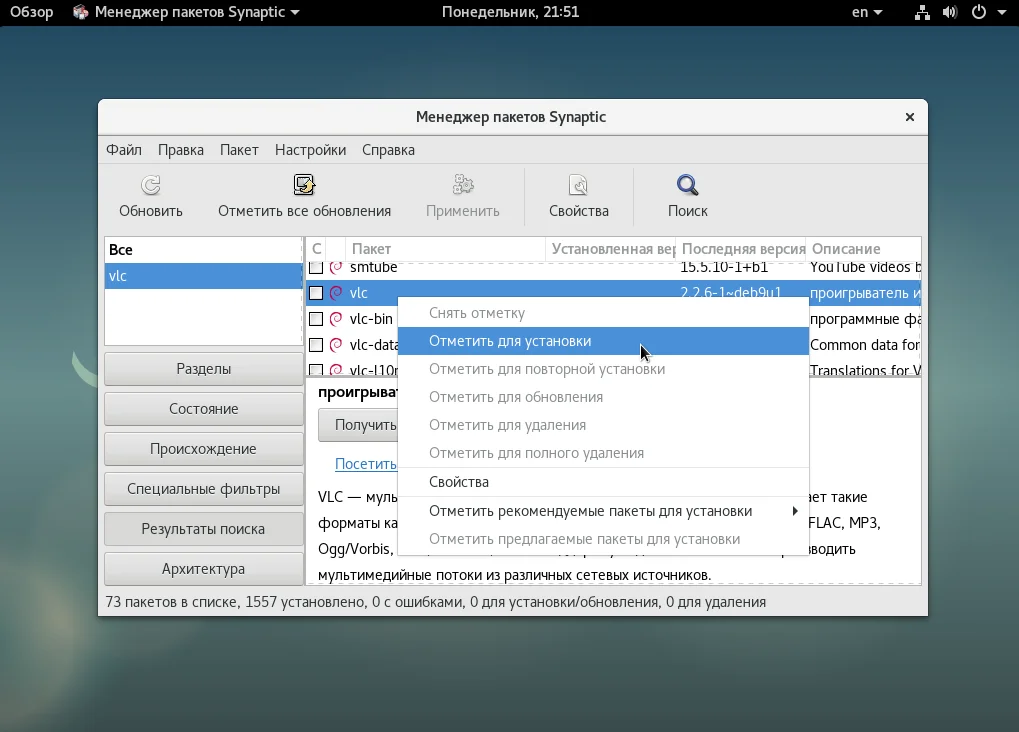
Task: Choose Отметить для установки in context menu
Action: click(603, 341)
